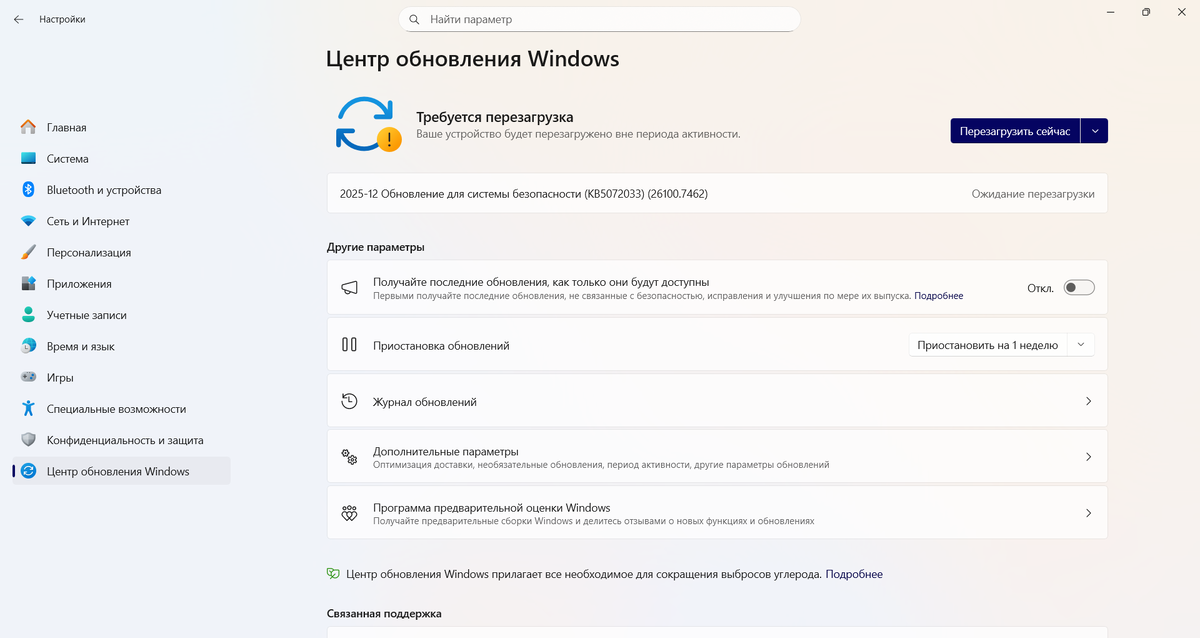Click the Accounts person icon

(28, 315)
